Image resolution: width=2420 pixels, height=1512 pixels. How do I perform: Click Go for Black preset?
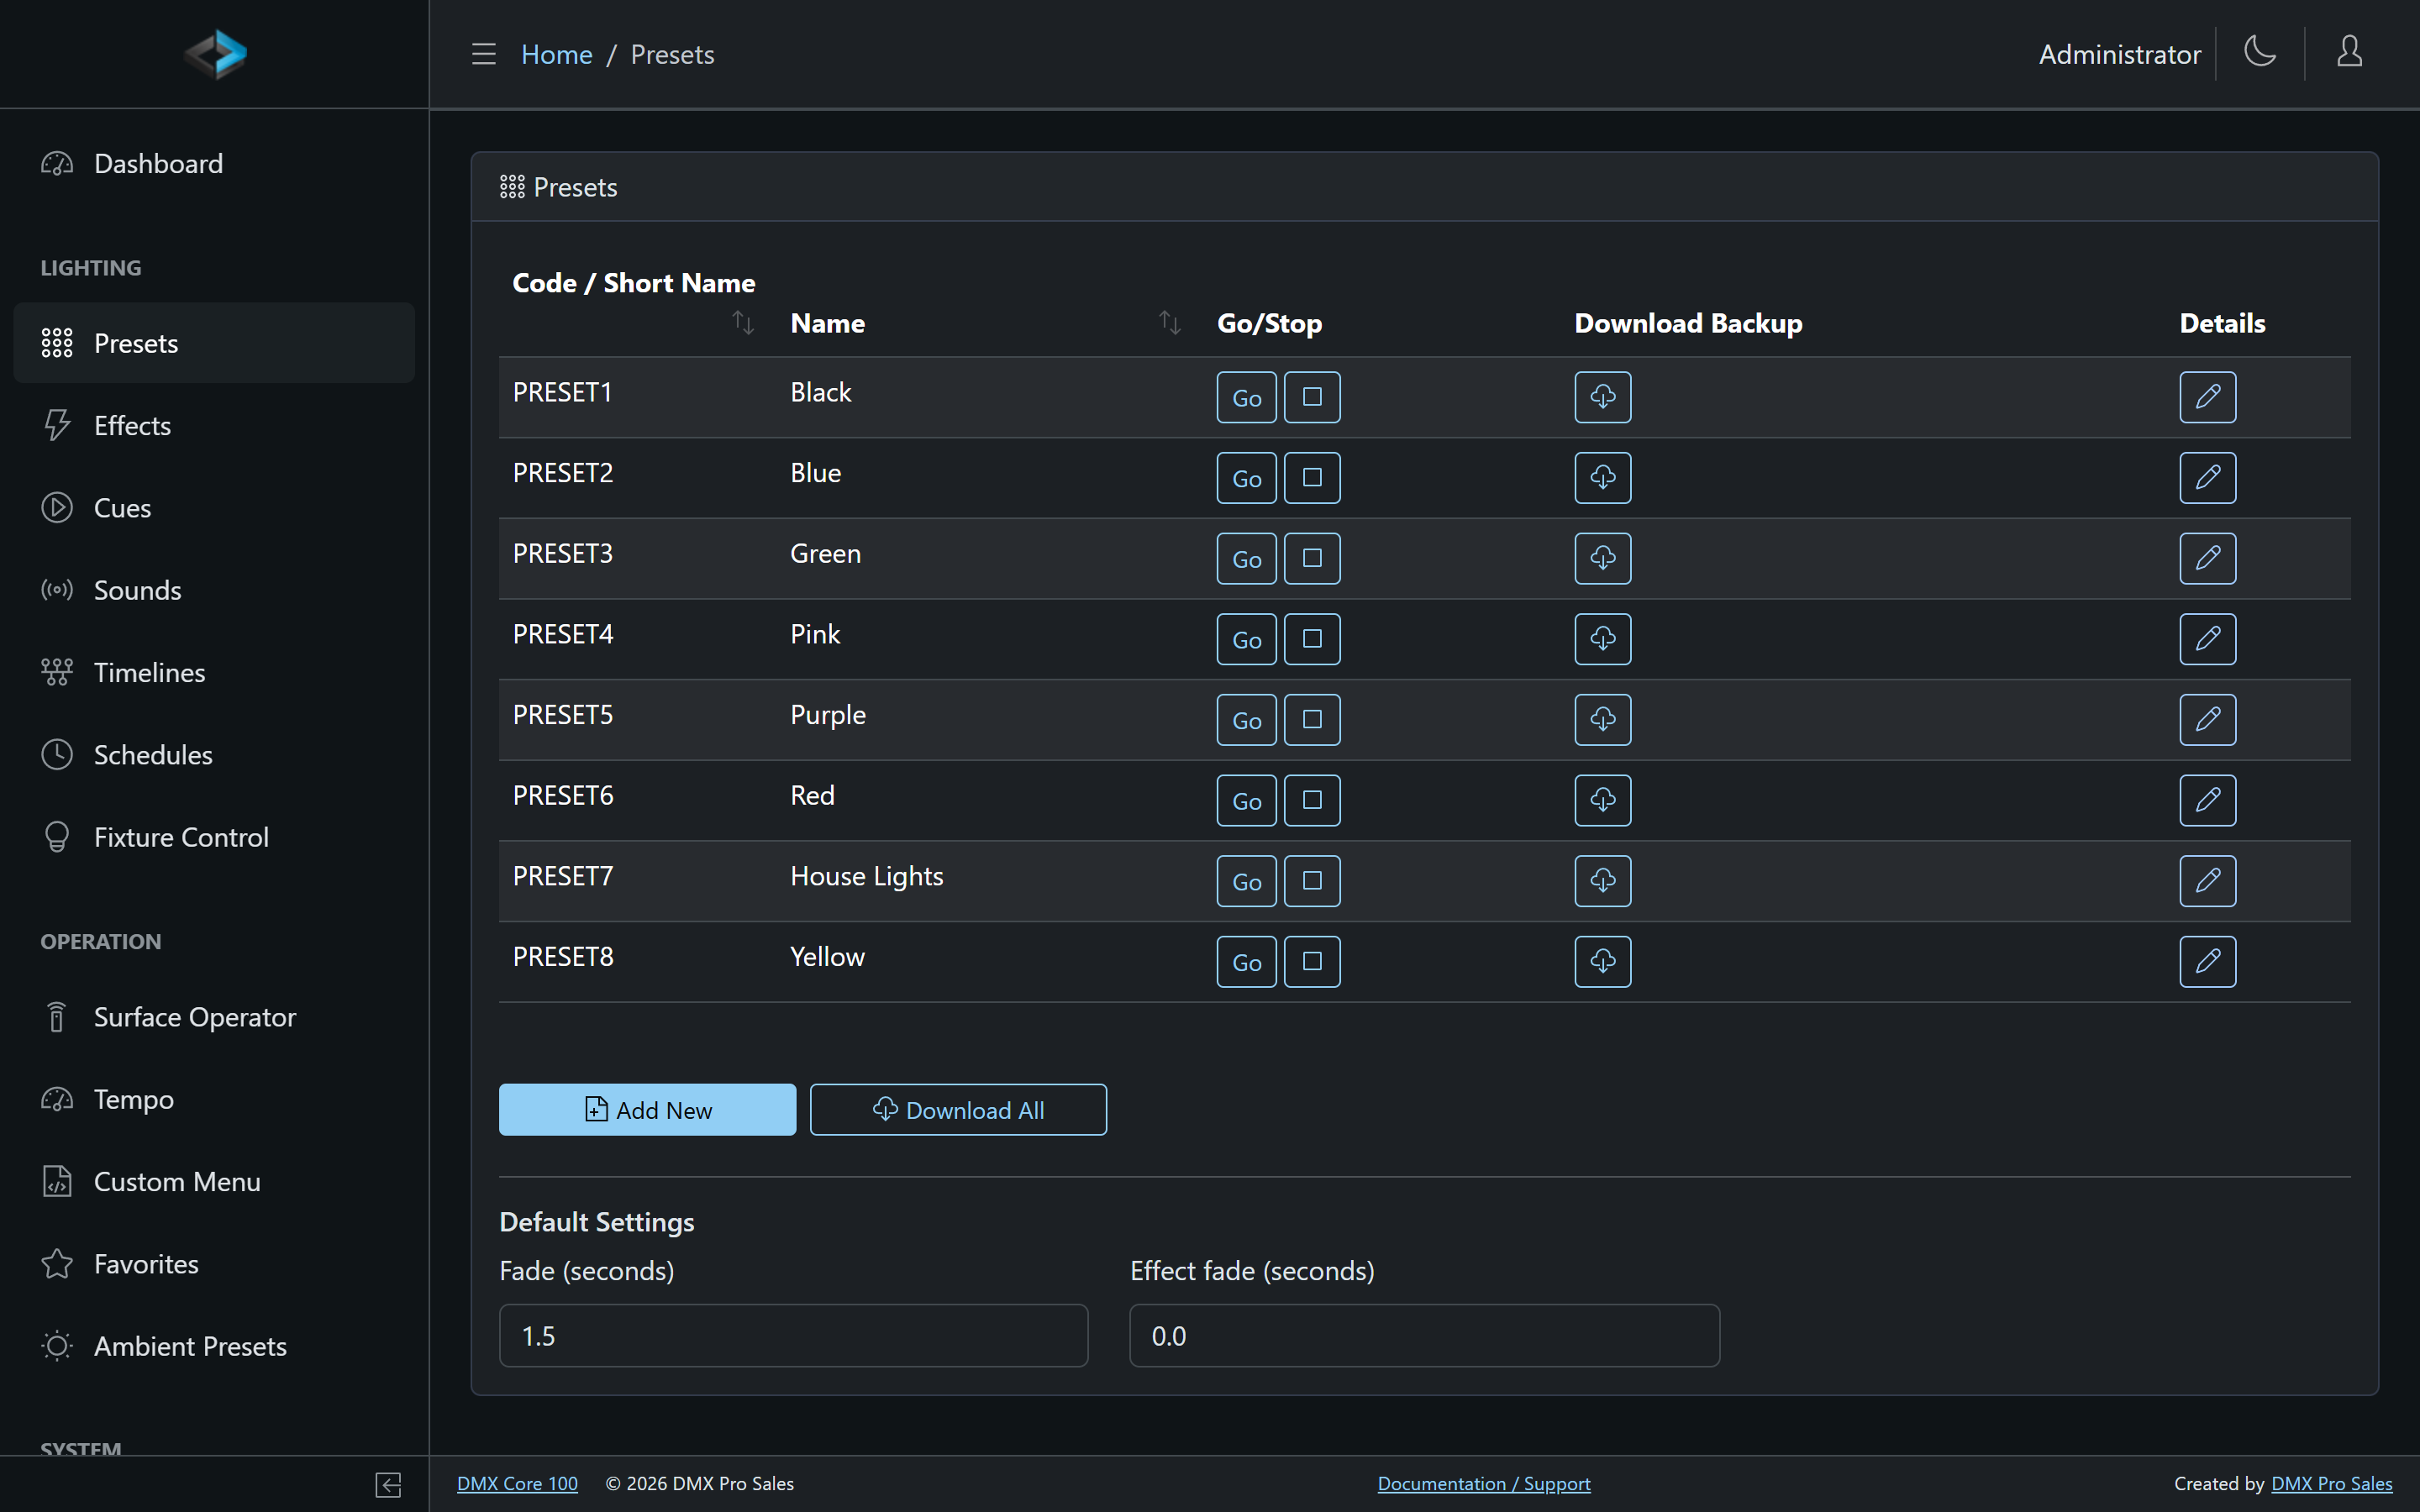point(1246,397)
